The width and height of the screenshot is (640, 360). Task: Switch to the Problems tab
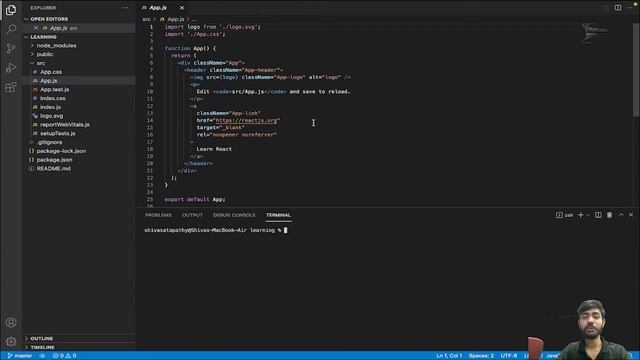click(158, 215)
